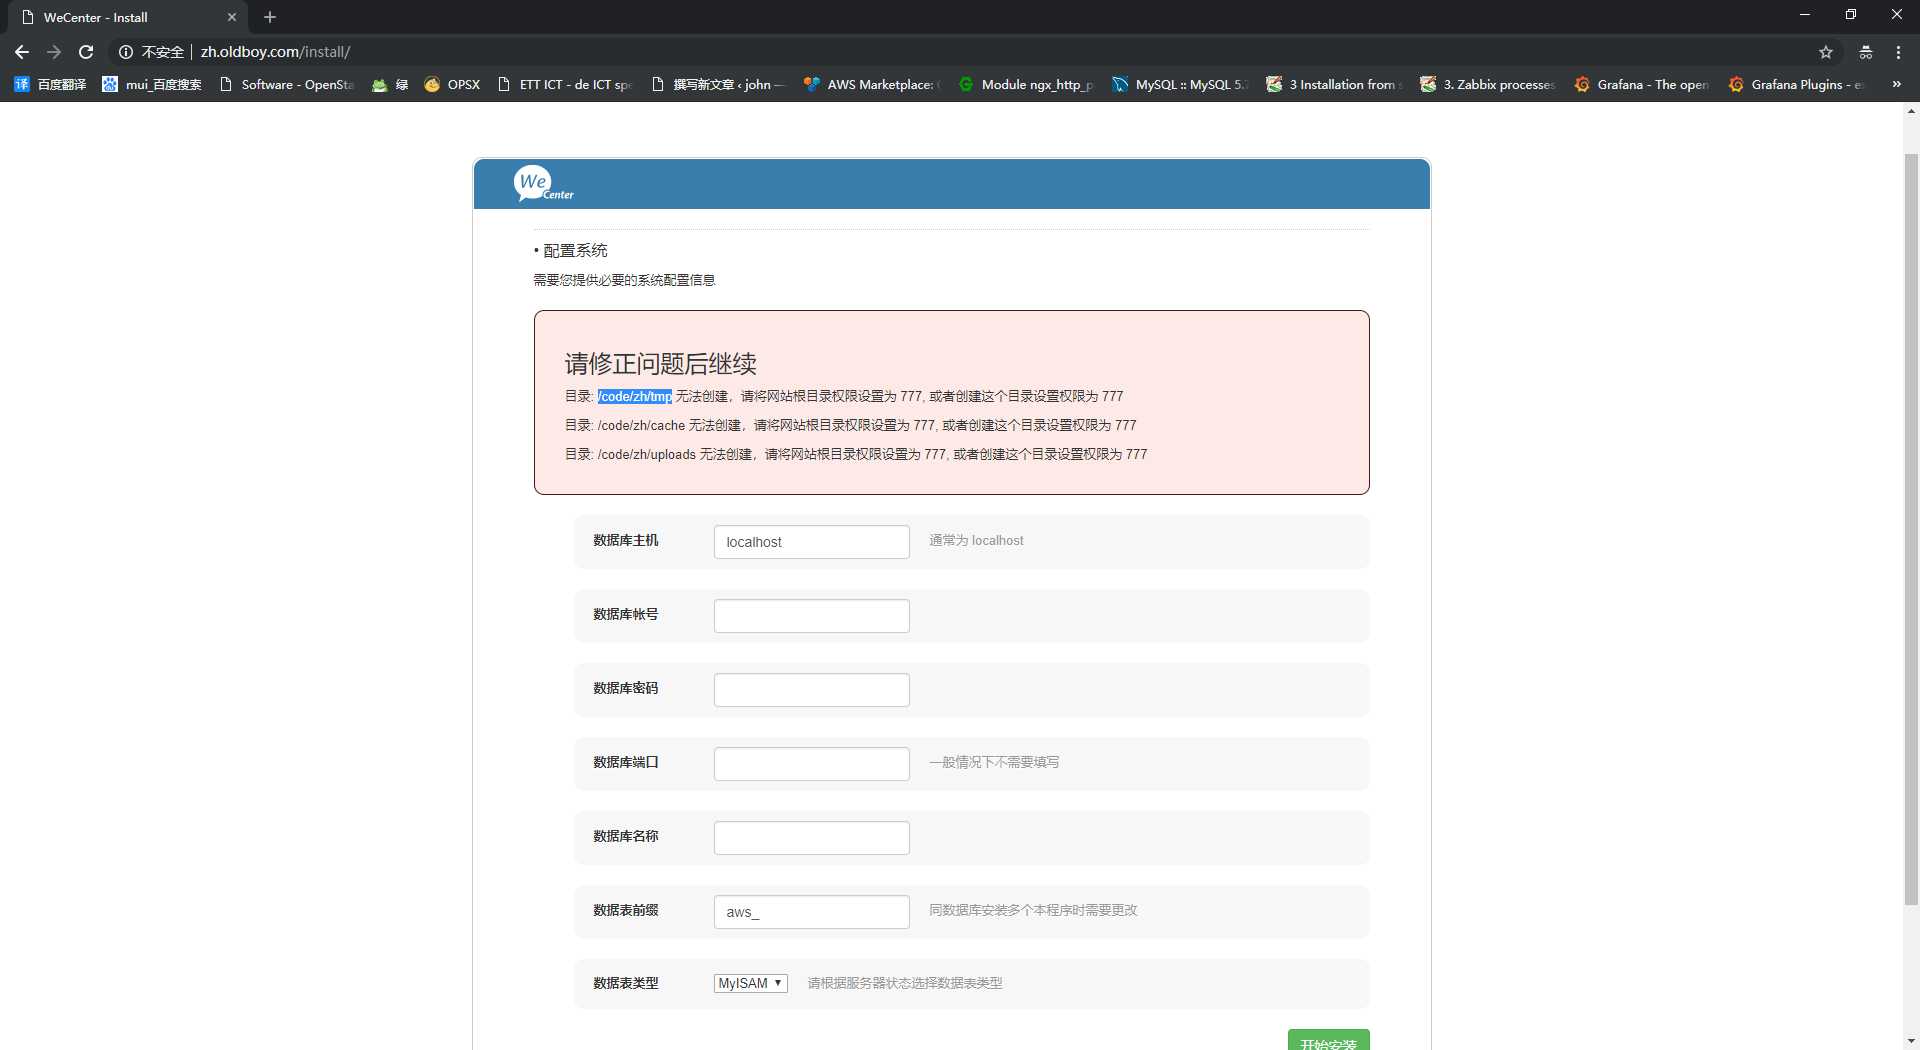Click the 数据库主机 localhost field
Viewport: 1920px width, 1050px height.
pos(811,542)
